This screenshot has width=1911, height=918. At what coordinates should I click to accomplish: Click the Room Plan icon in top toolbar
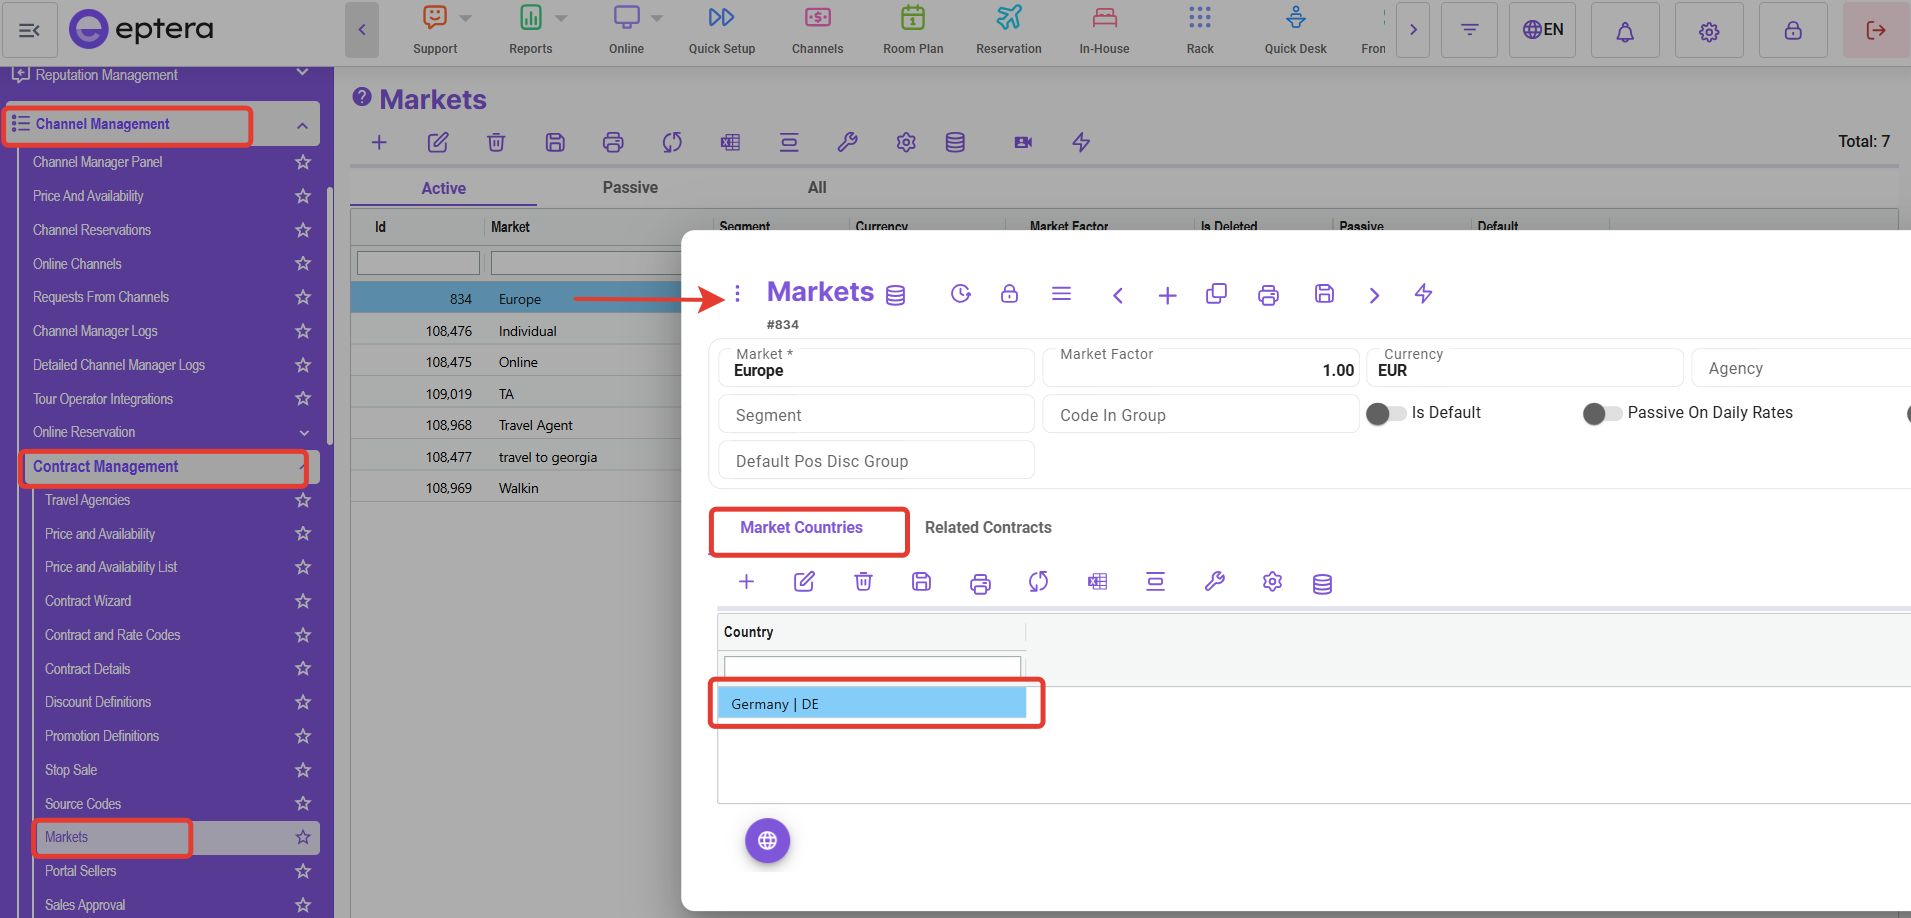pos(912,19)
